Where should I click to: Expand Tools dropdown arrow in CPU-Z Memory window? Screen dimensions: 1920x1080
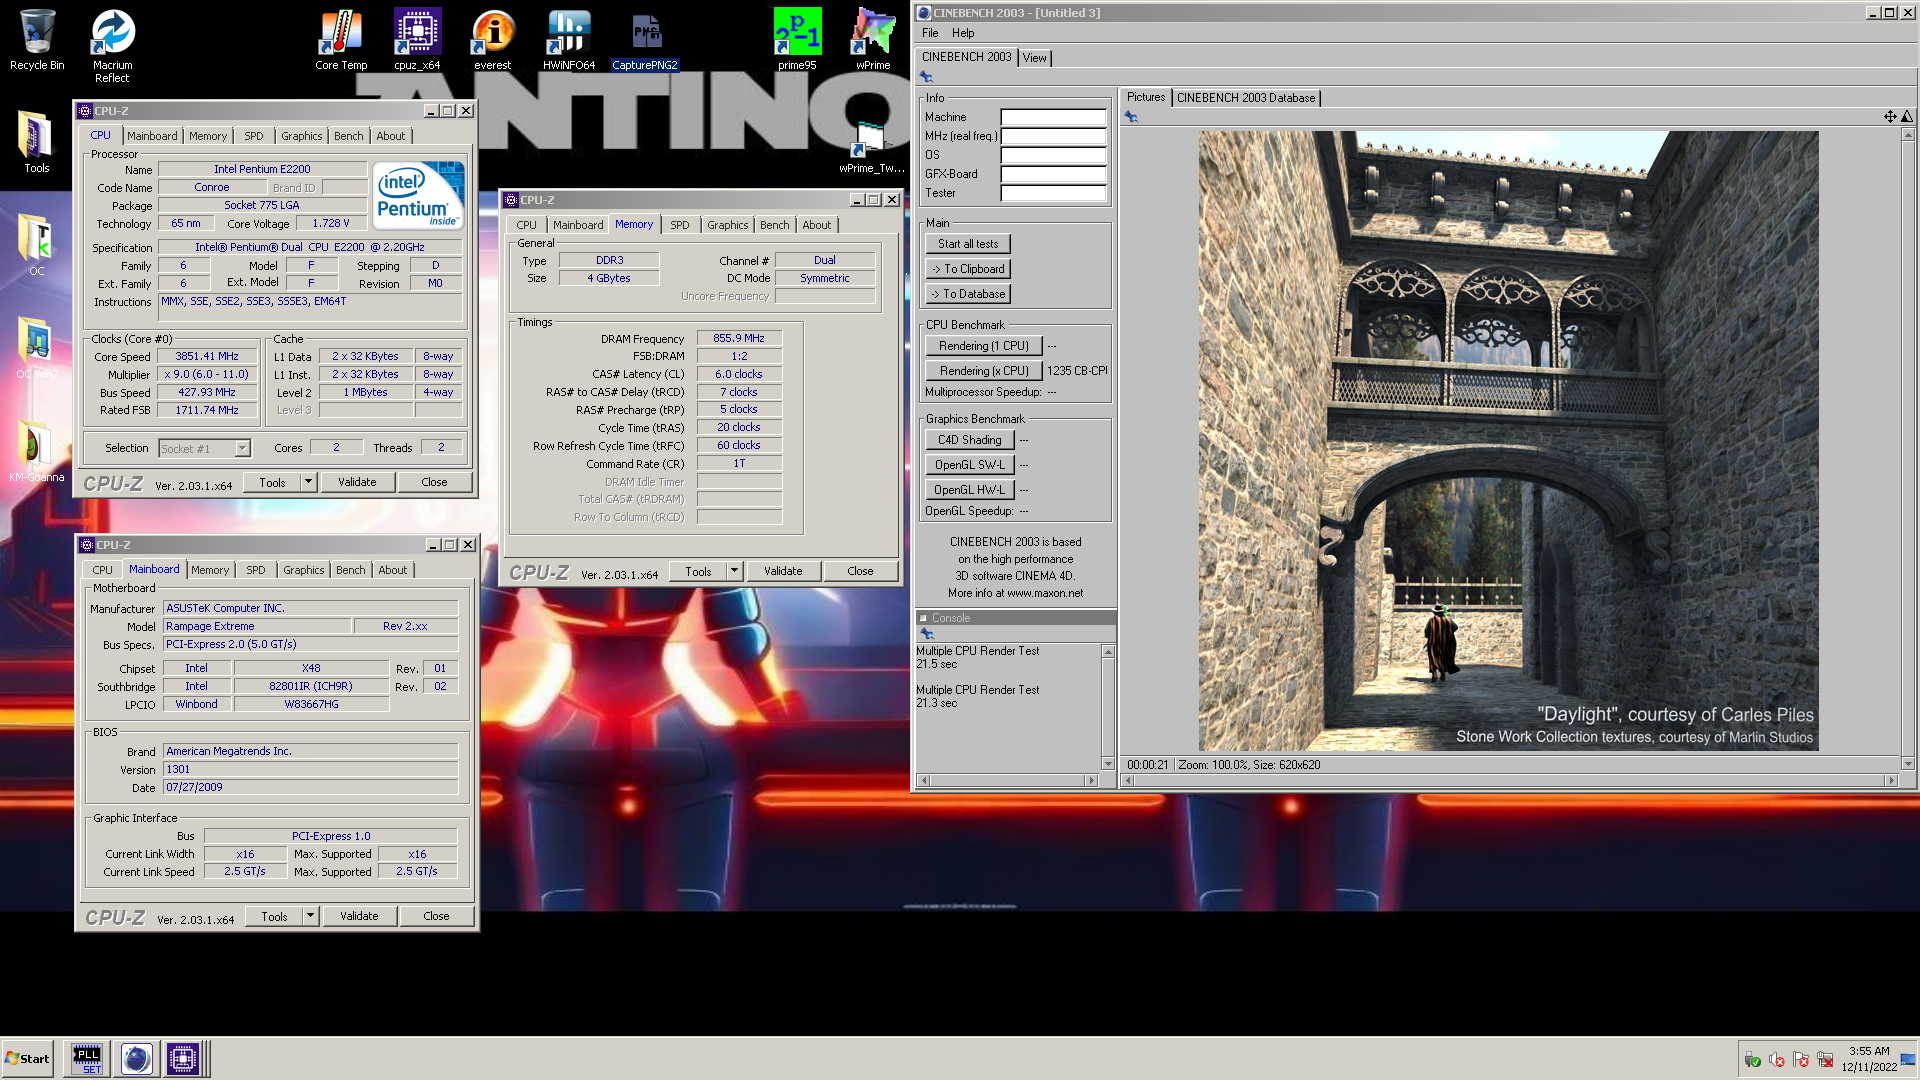pyautogui.click(x=734, y=571)
